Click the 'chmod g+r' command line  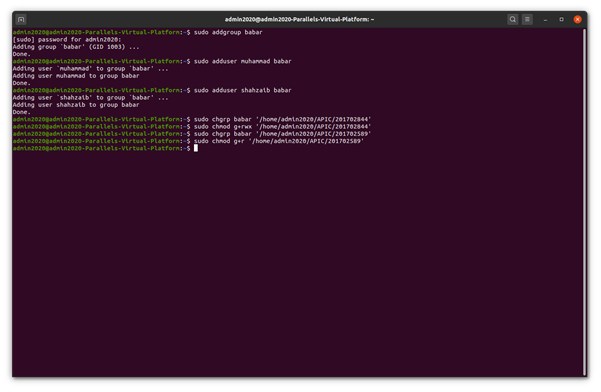pyautogui.click(x=279, y=141)
